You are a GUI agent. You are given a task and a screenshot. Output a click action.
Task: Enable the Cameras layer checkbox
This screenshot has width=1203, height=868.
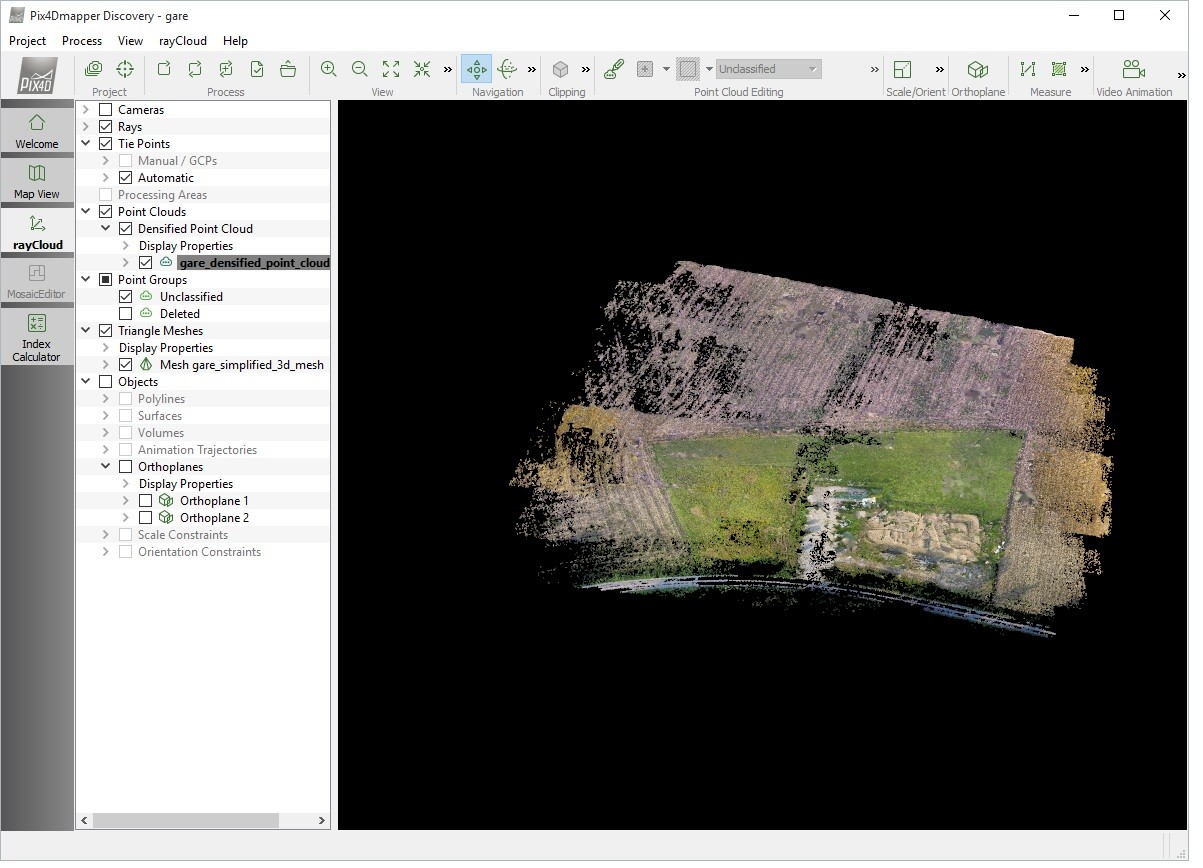(x=105, y=110)
